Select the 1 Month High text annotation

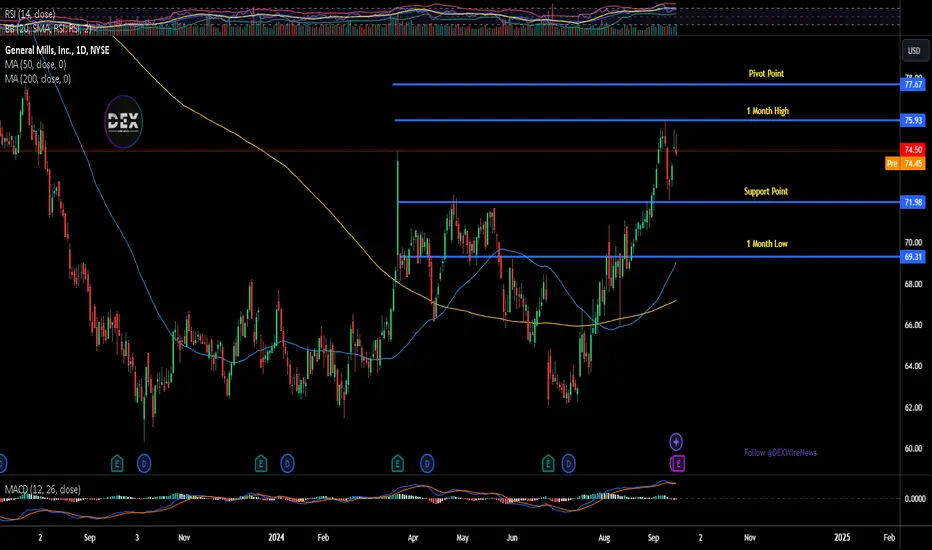tap(767, 111)
